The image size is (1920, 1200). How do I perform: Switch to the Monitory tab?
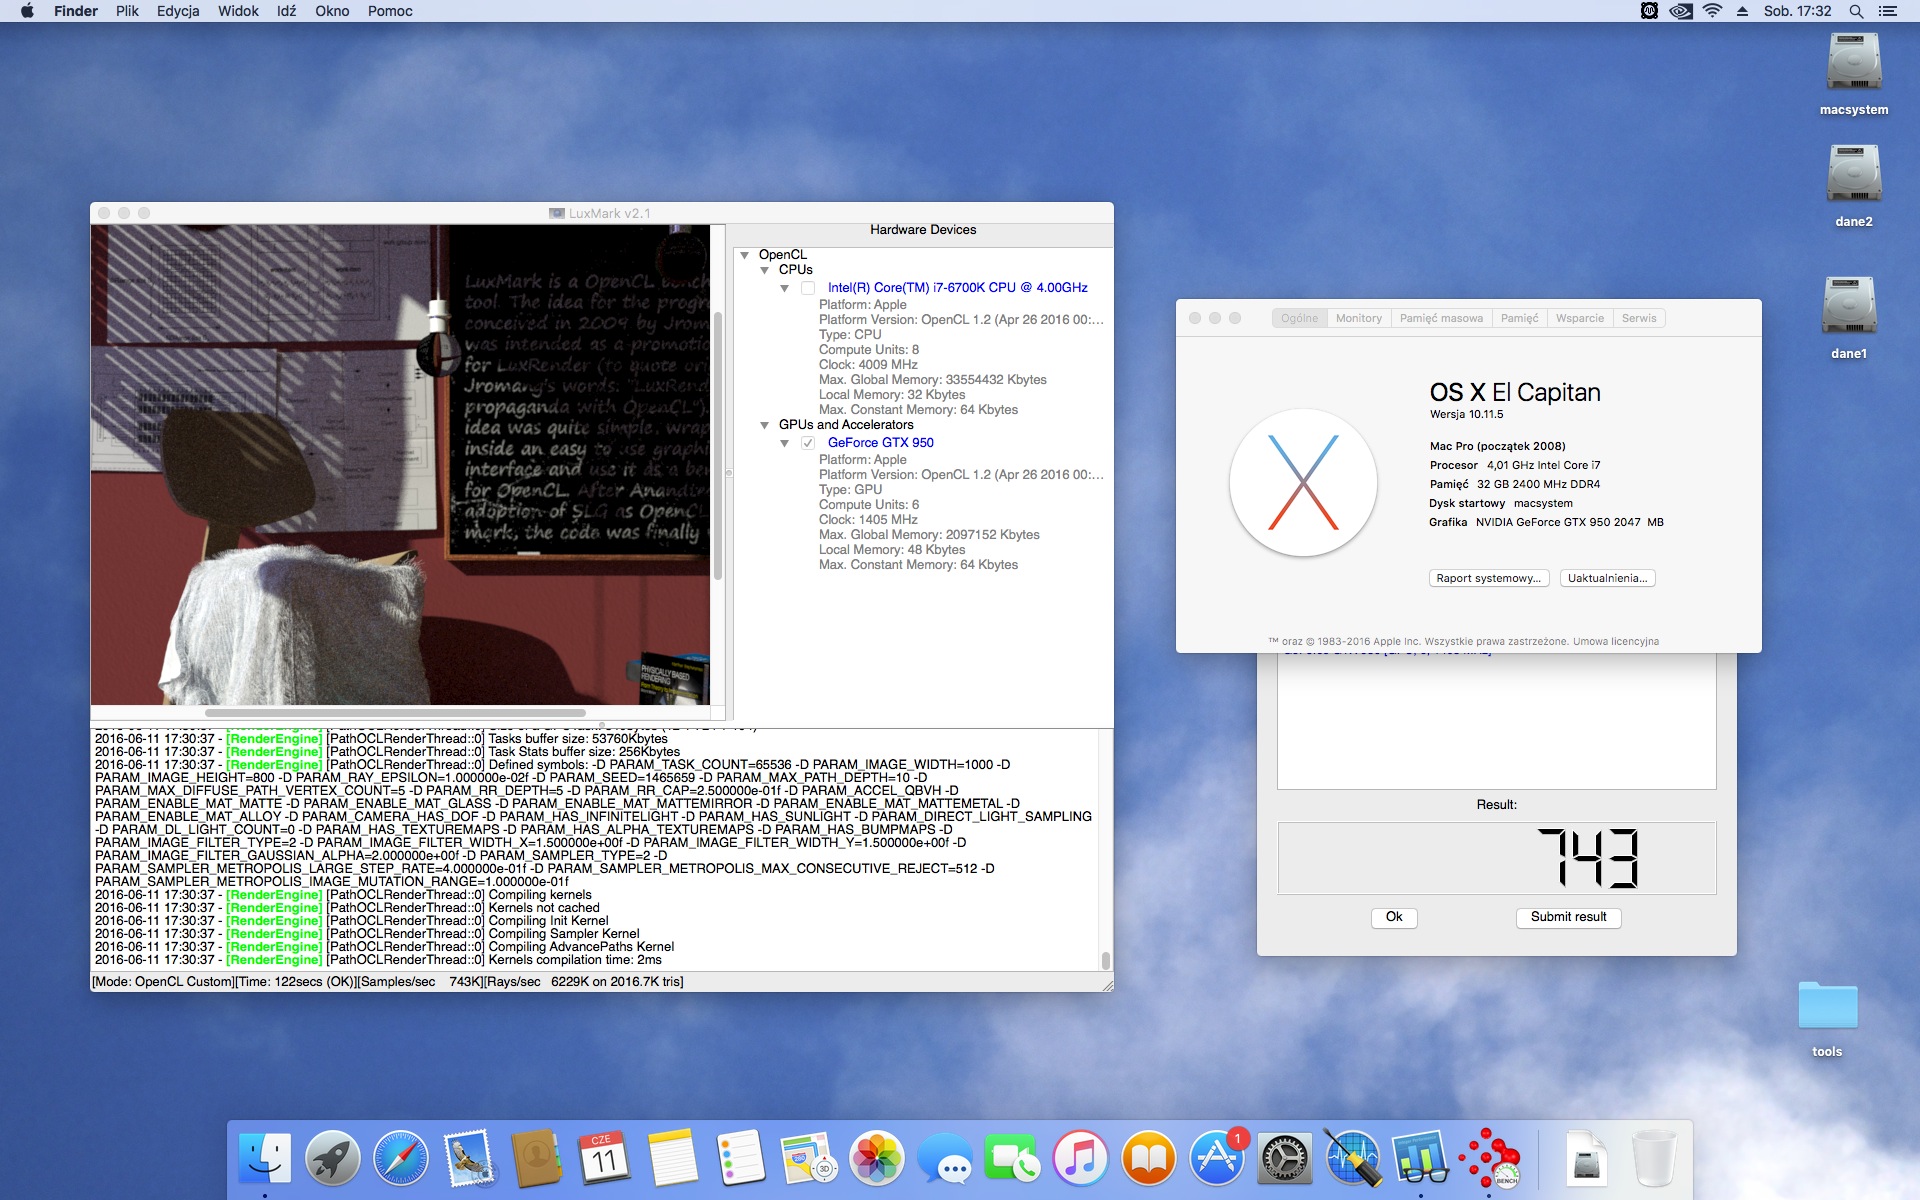click(1358, 318)
